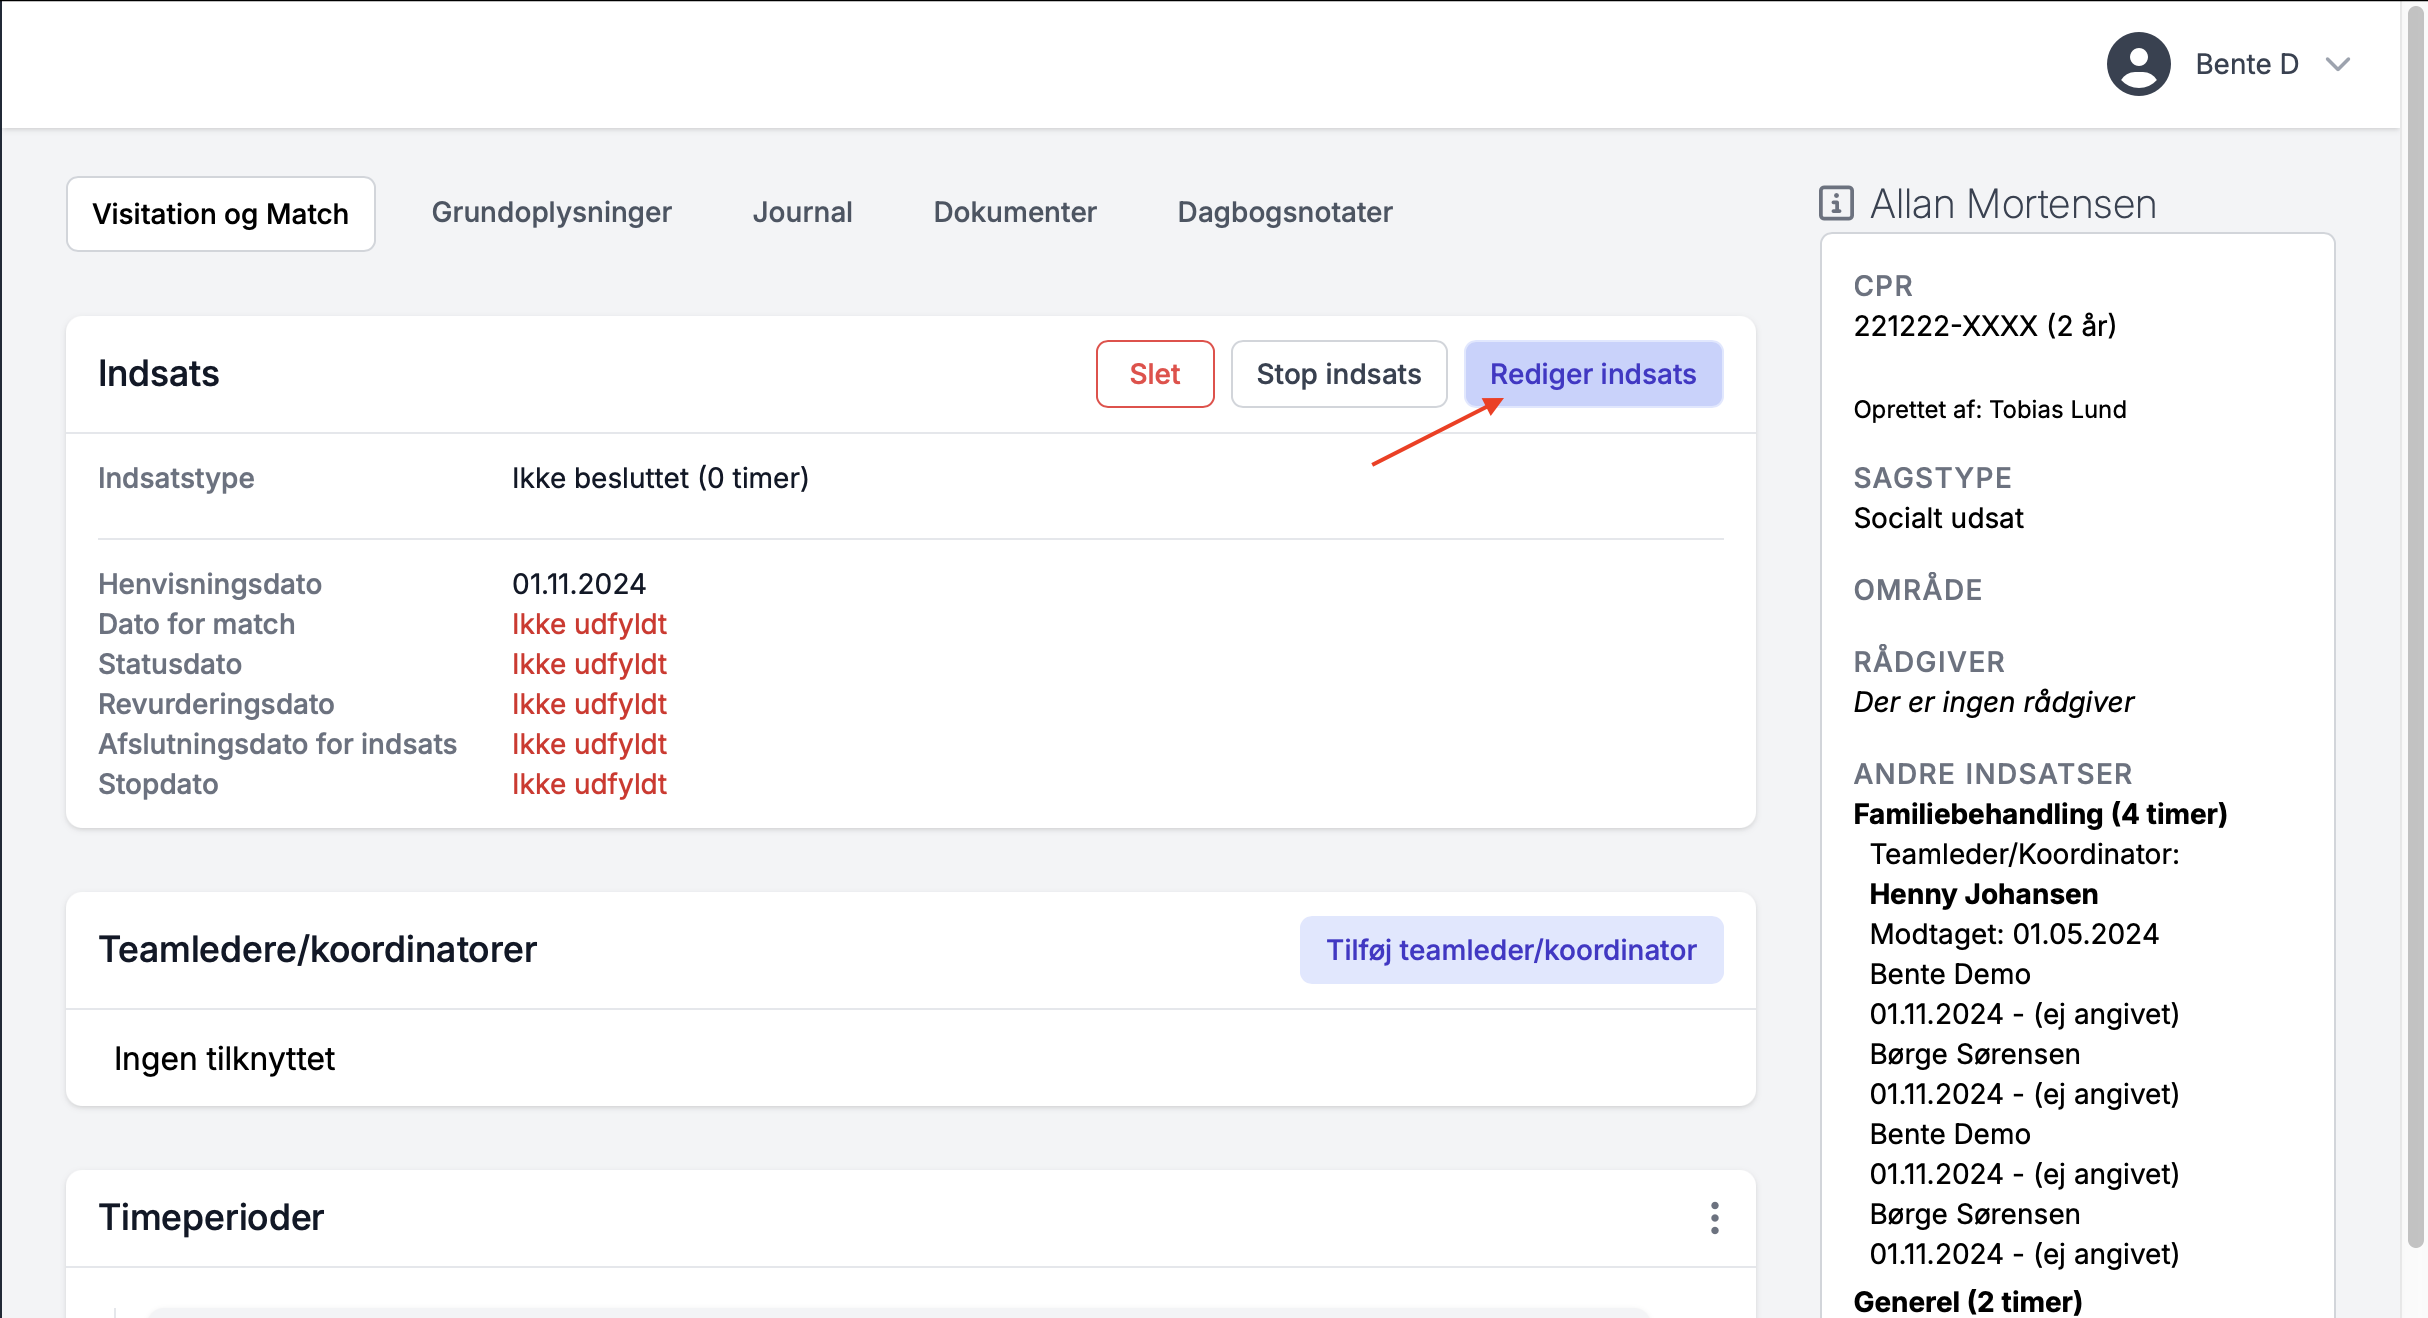
Task: Expand the Bente D account chevron
Action: tap(2337, 64)
